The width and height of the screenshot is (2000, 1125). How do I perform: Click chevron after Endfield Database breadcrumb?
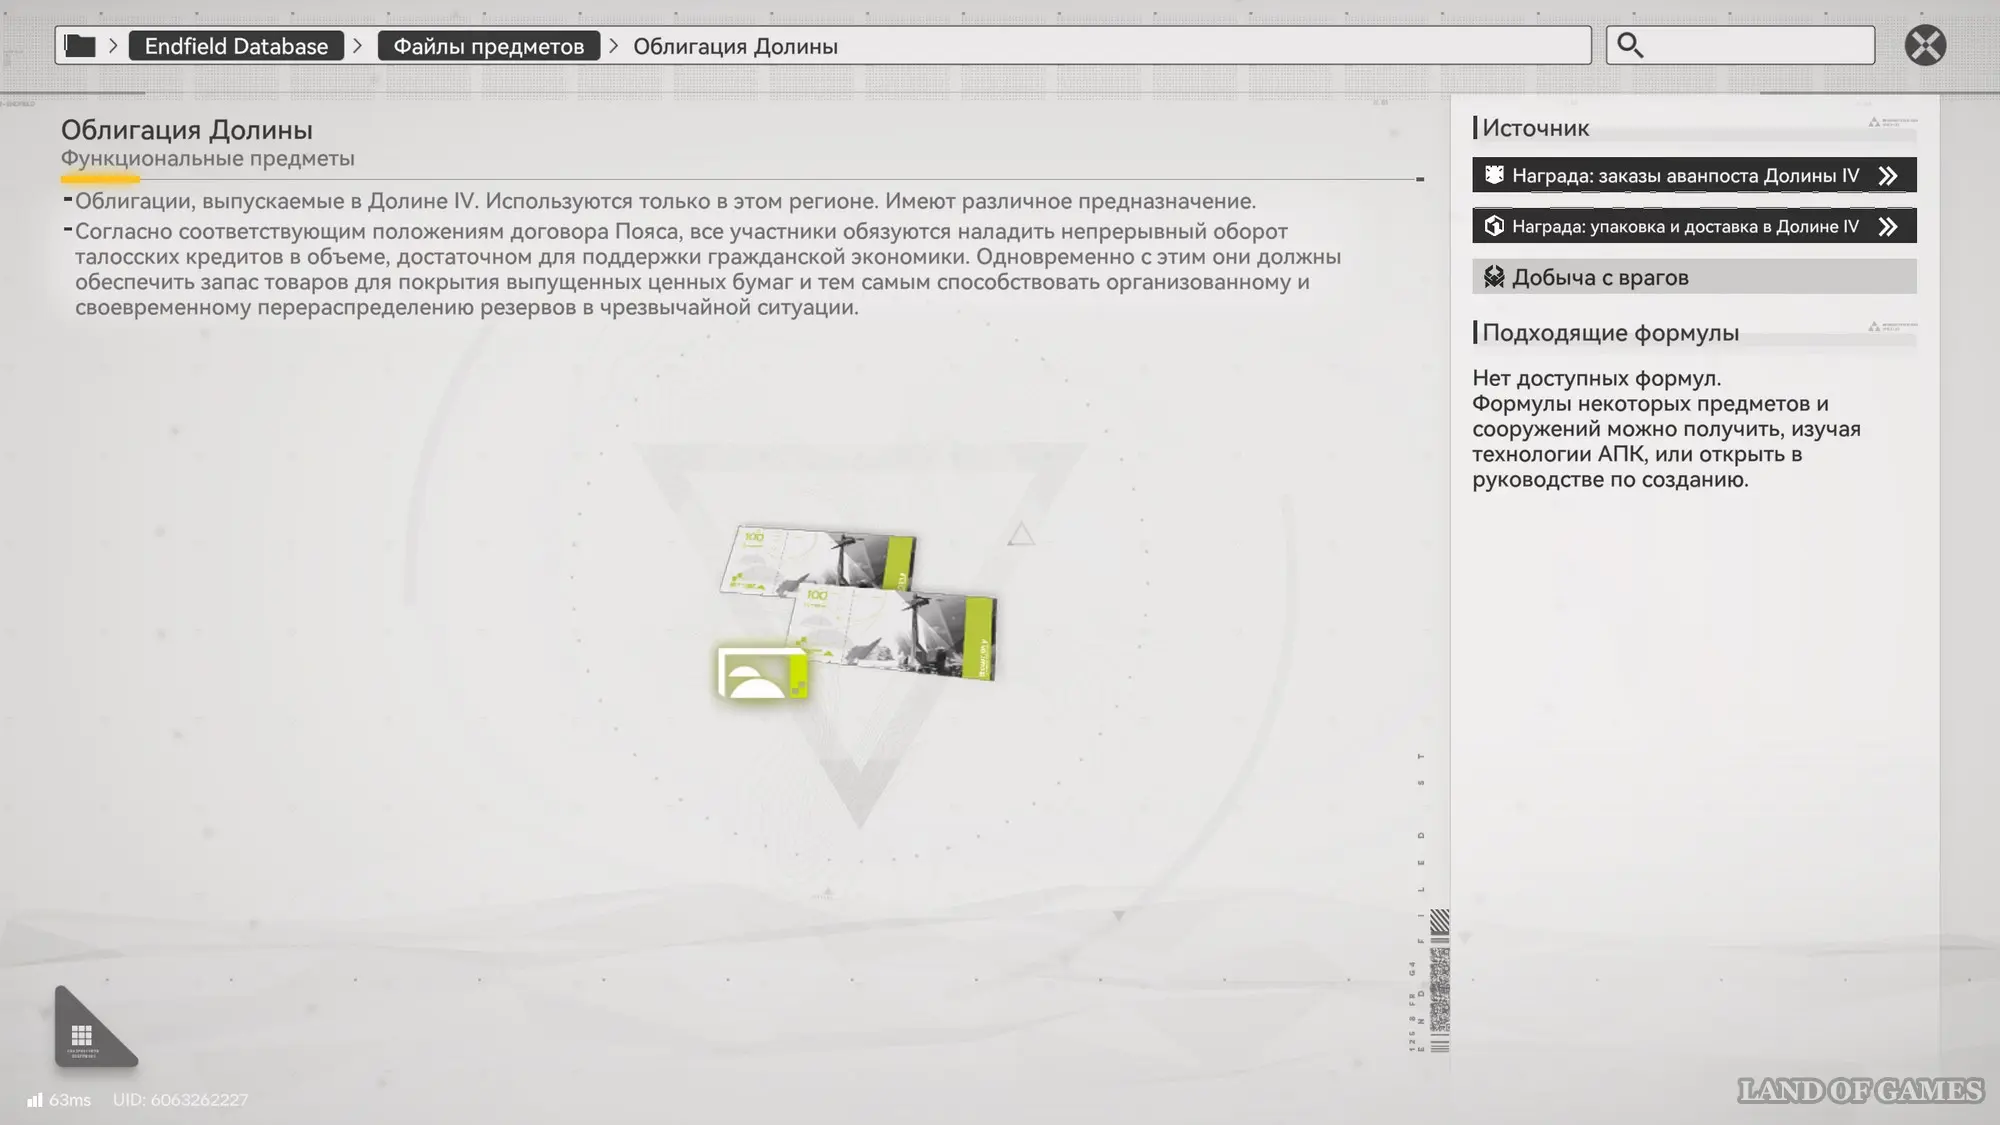click(x=358, y=46)
